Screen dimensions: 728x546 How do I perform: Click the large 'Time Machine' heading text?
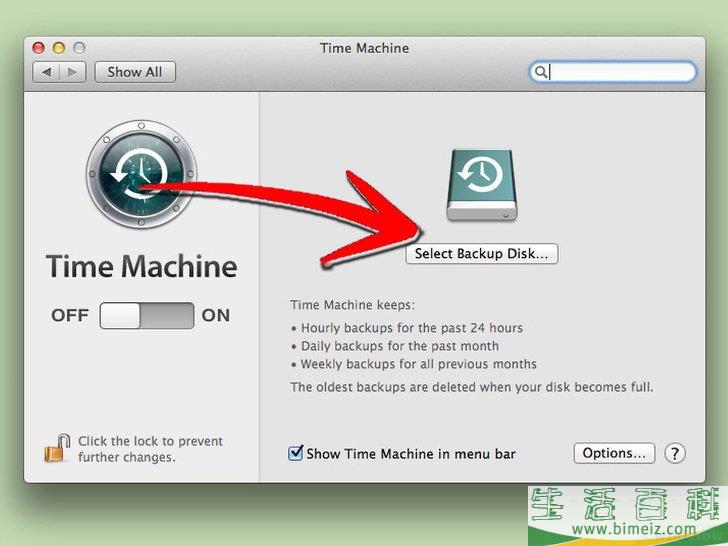click(142, 266)
